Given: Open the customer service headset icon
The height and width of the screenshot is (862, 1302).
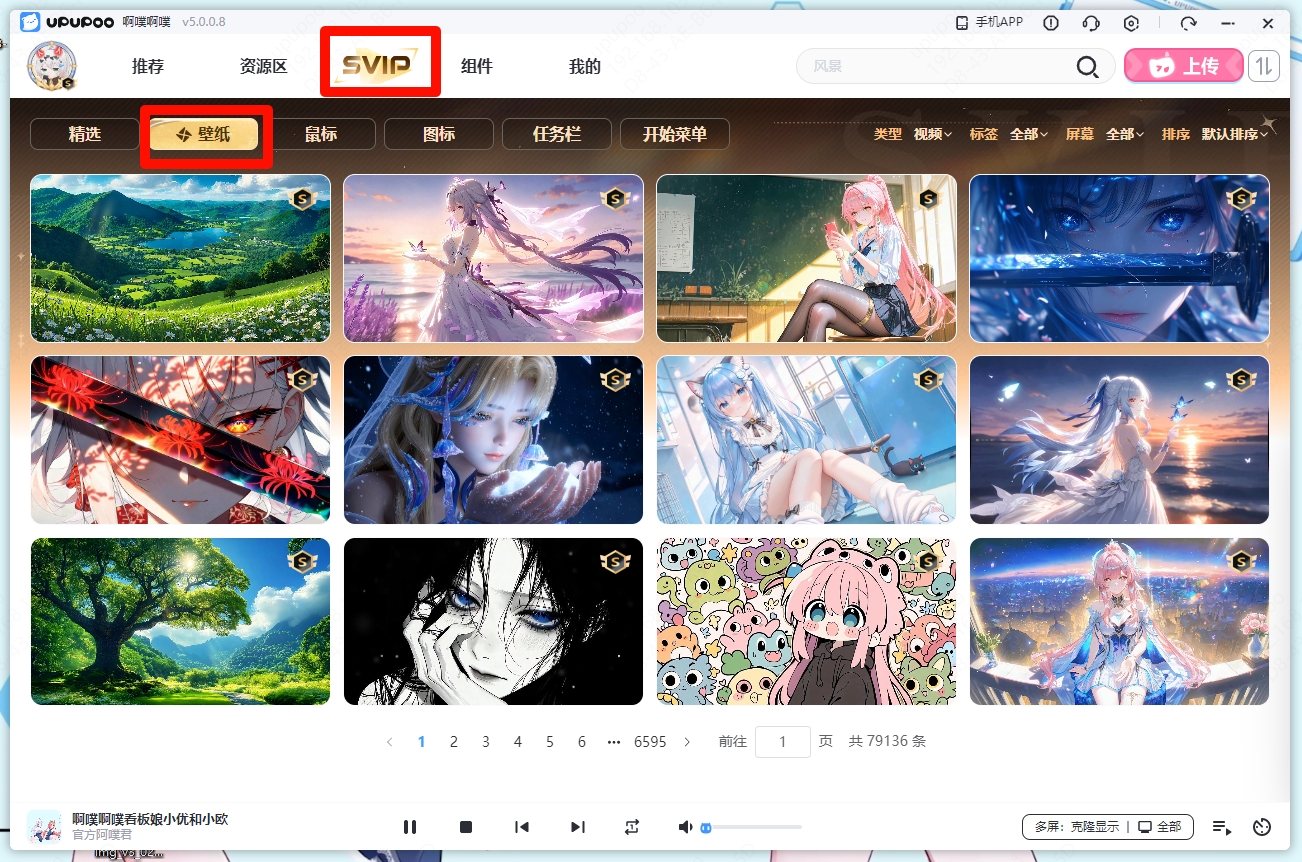Looking at the screenshot, I should pyautogui.click(x=1091, y=23).
